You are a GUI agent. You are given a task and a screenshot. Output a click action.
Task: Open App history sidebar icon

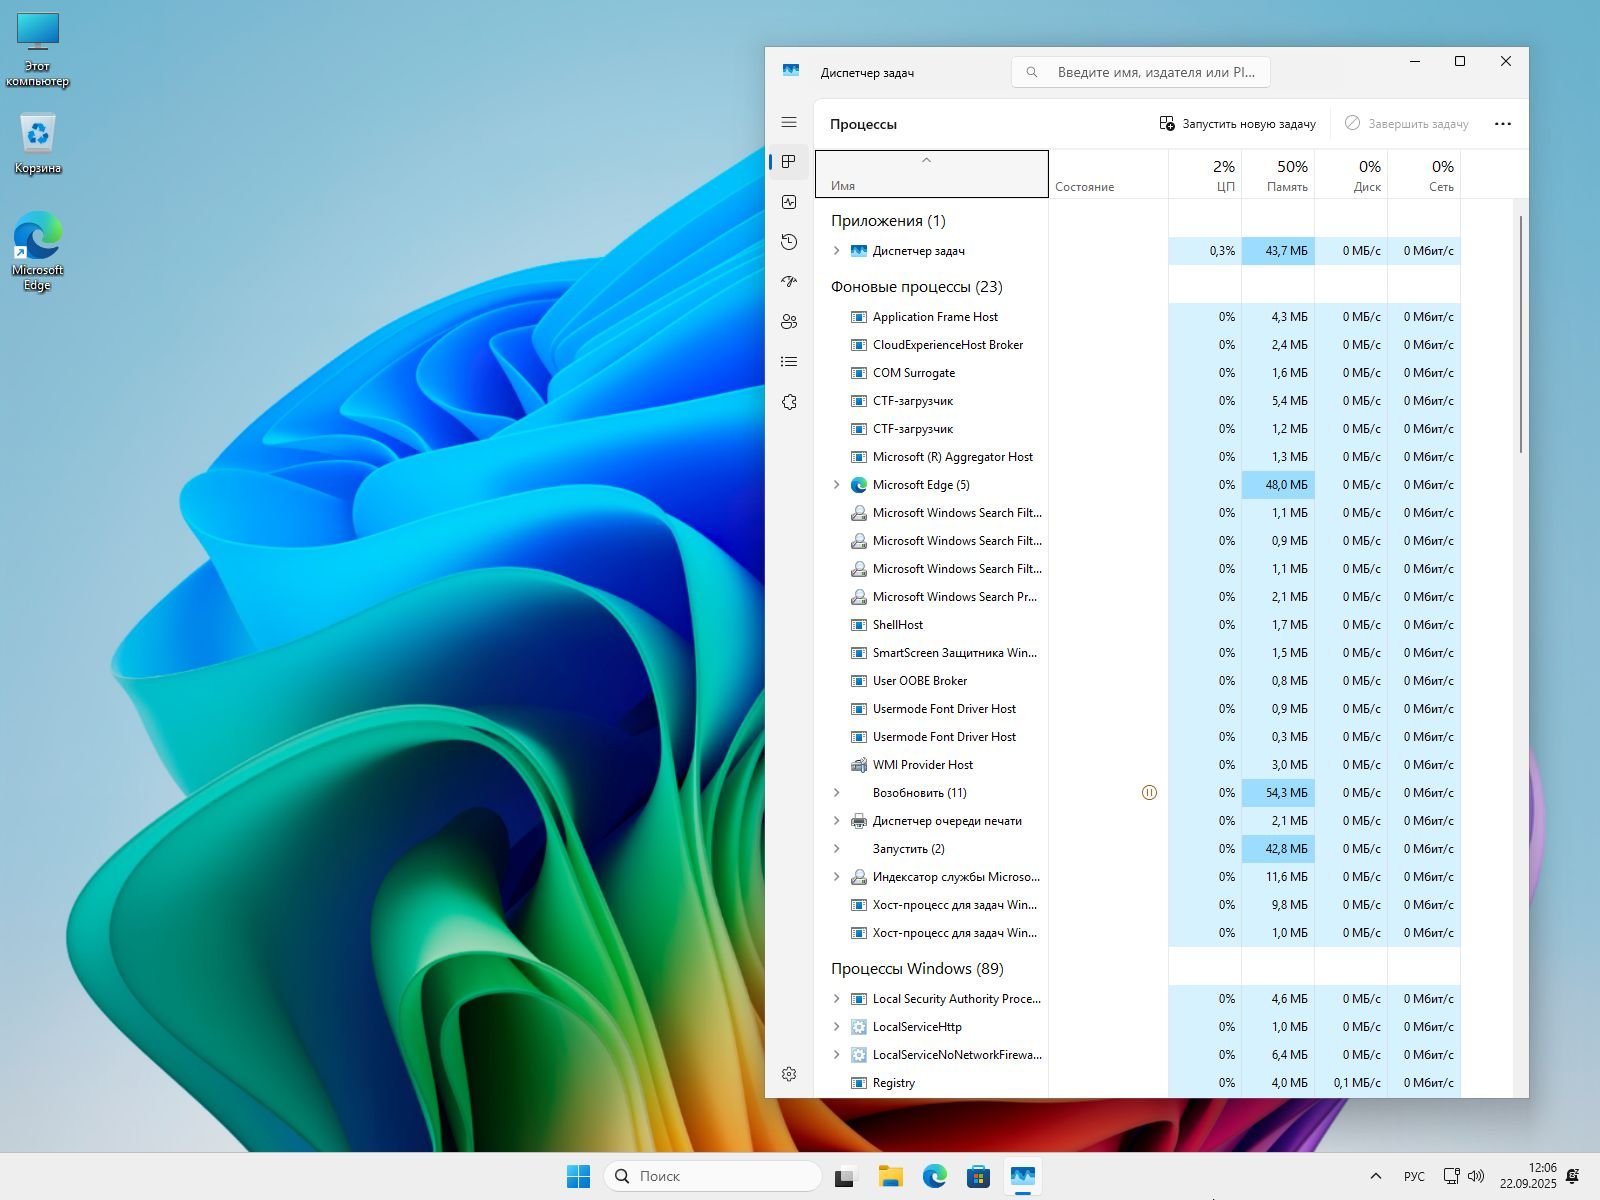pos(789,242)
